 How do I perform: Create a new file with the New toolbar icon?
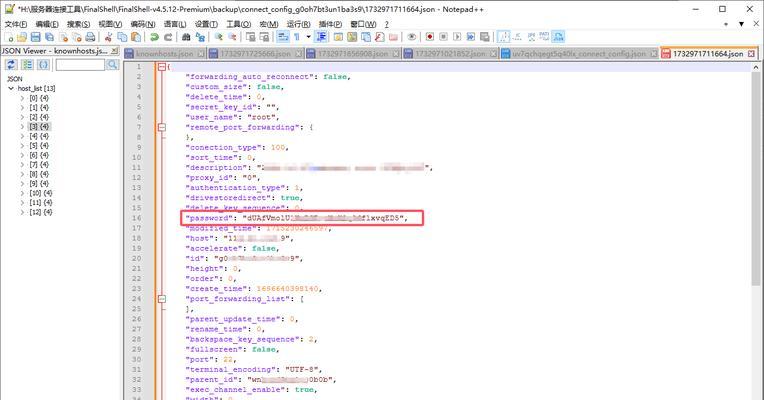[8, 37]
